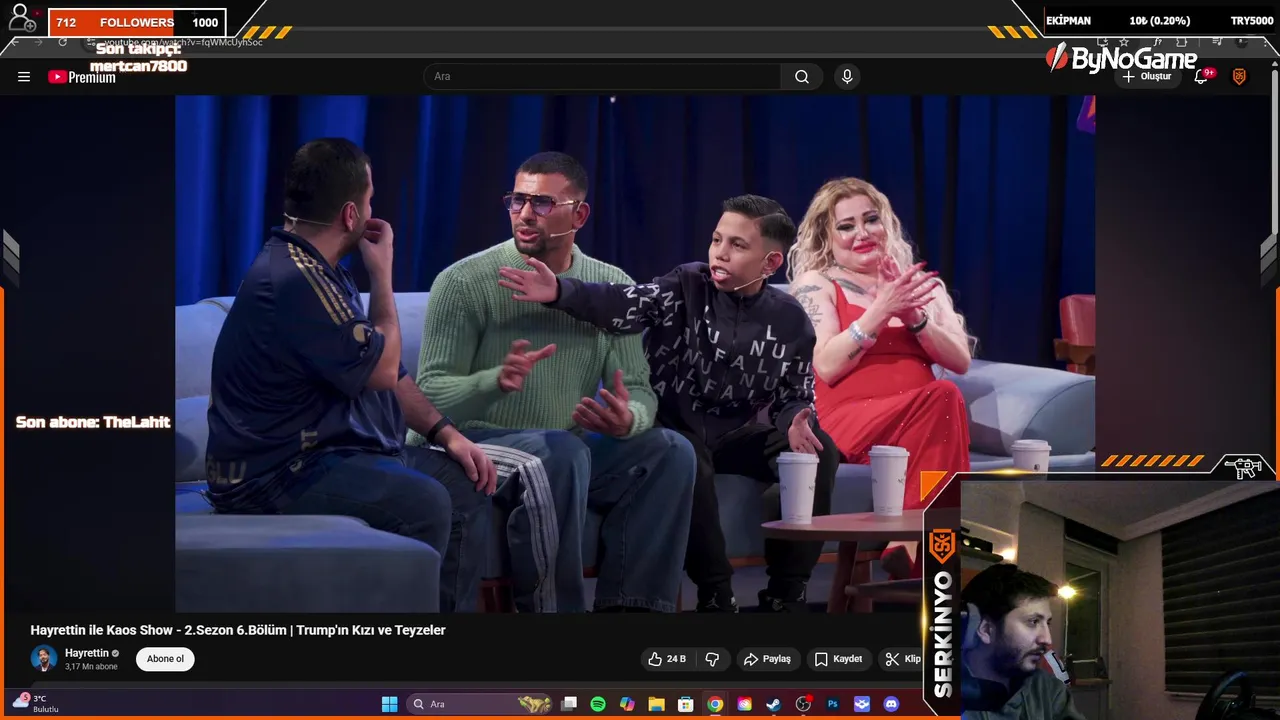Screen dimensions: 1280x720
Task: Click the search magnifier button
Action: coord(802,77)
